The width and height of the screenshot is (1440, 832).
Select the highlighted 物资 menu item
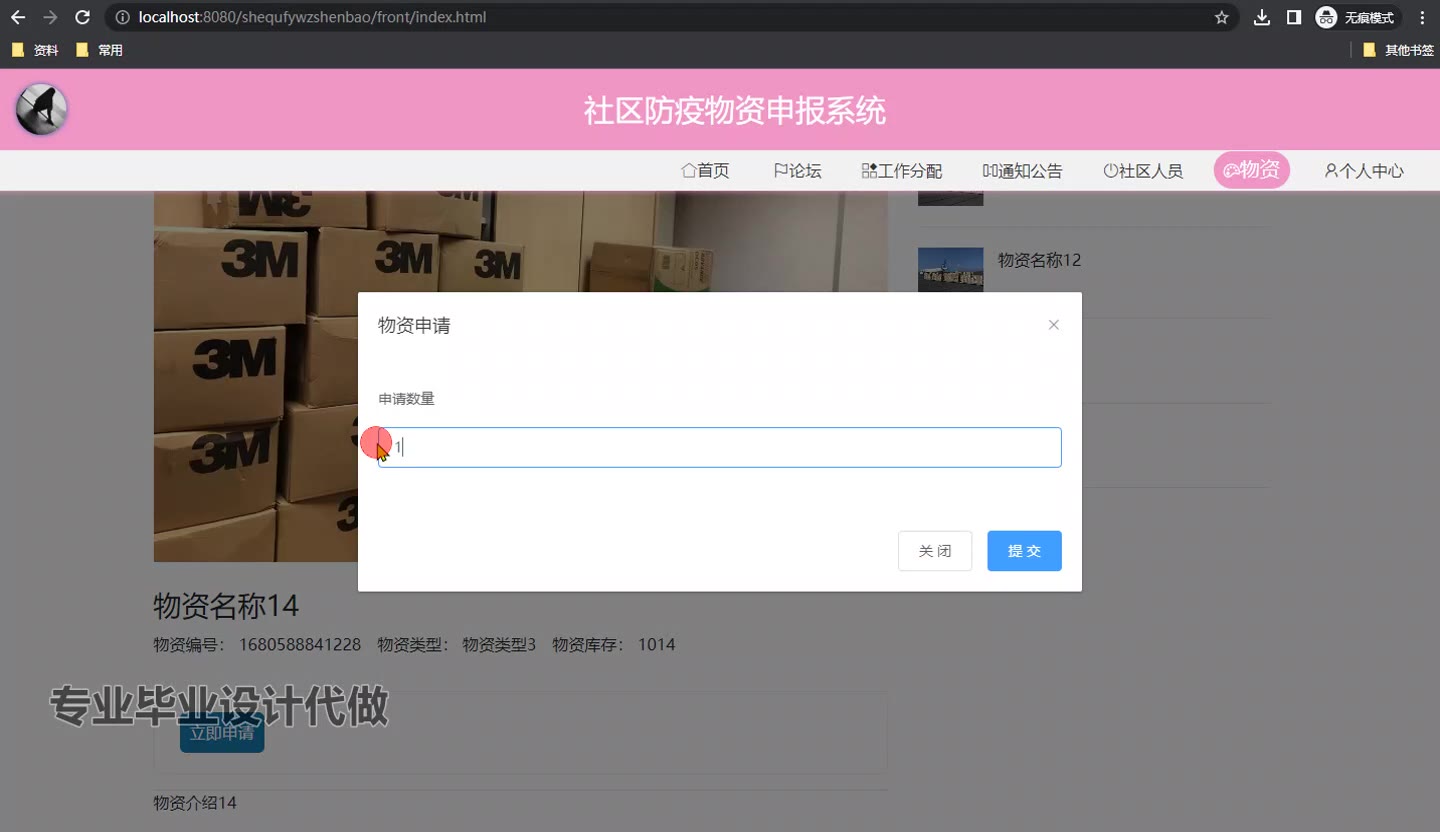(1252, 170)
